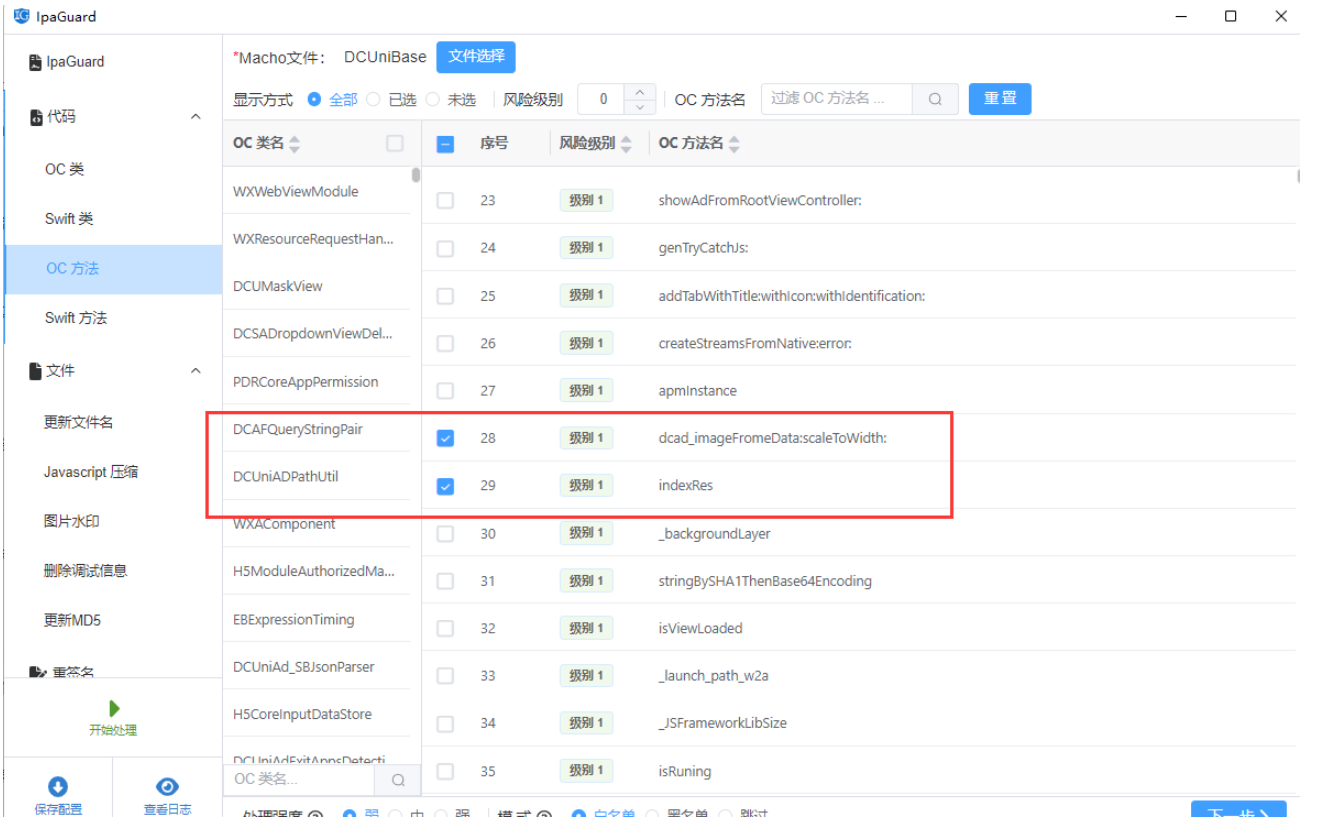The image size is (1333, 824).
Task: Check row 35 isRuning checkbox
Action: pyautogui.click(x=445, y=771)
